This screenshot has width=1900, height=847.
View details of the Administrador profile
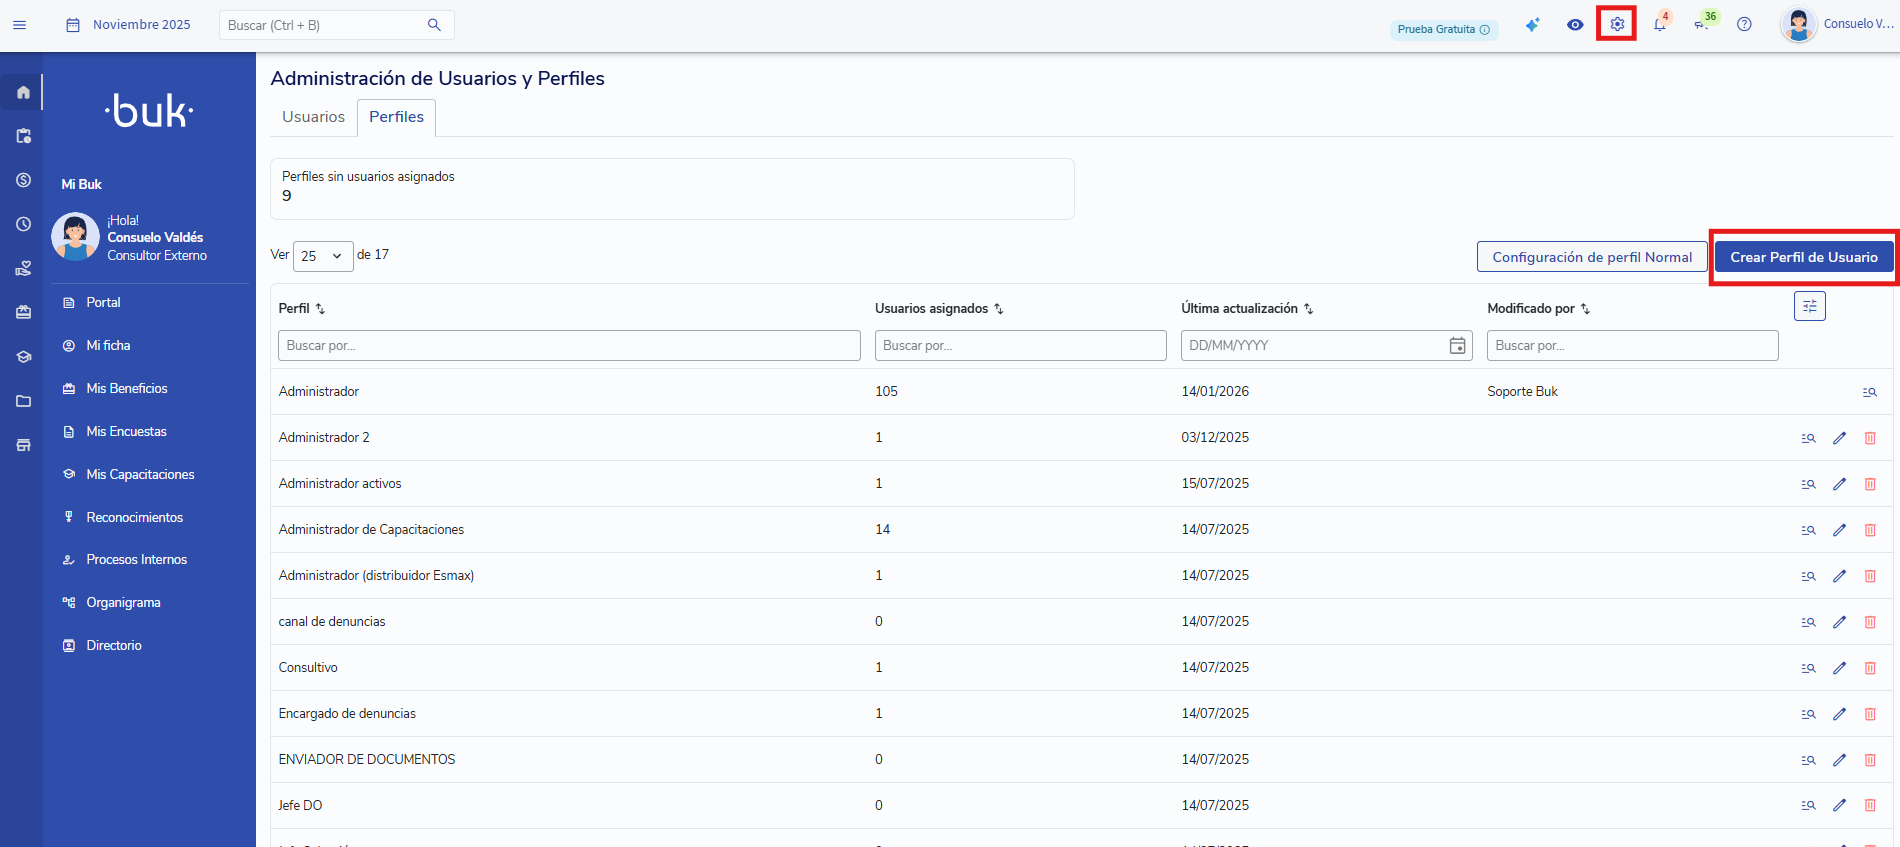[x=1869, y=392]
